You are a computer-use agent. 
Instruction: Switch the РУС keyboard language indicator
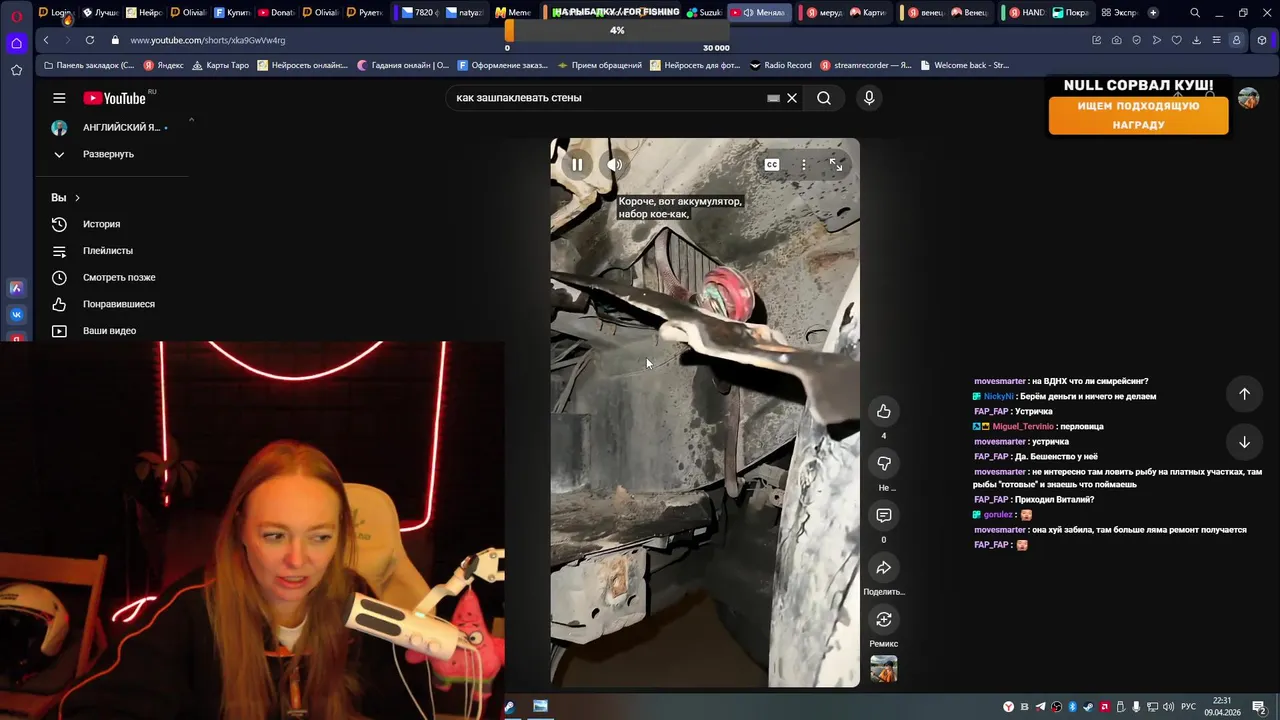pyautogui.click(x=1188, y=707)
